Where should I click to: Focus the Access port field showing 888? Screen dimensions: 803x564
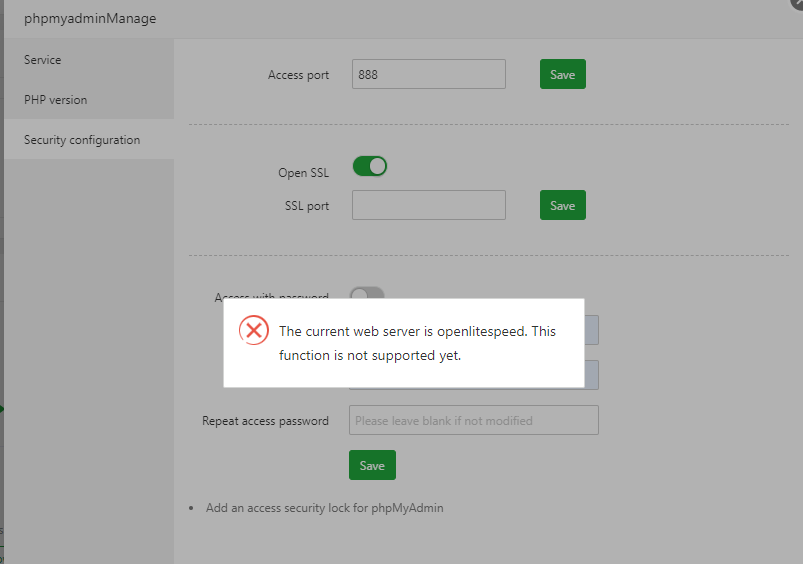(428, 74)
